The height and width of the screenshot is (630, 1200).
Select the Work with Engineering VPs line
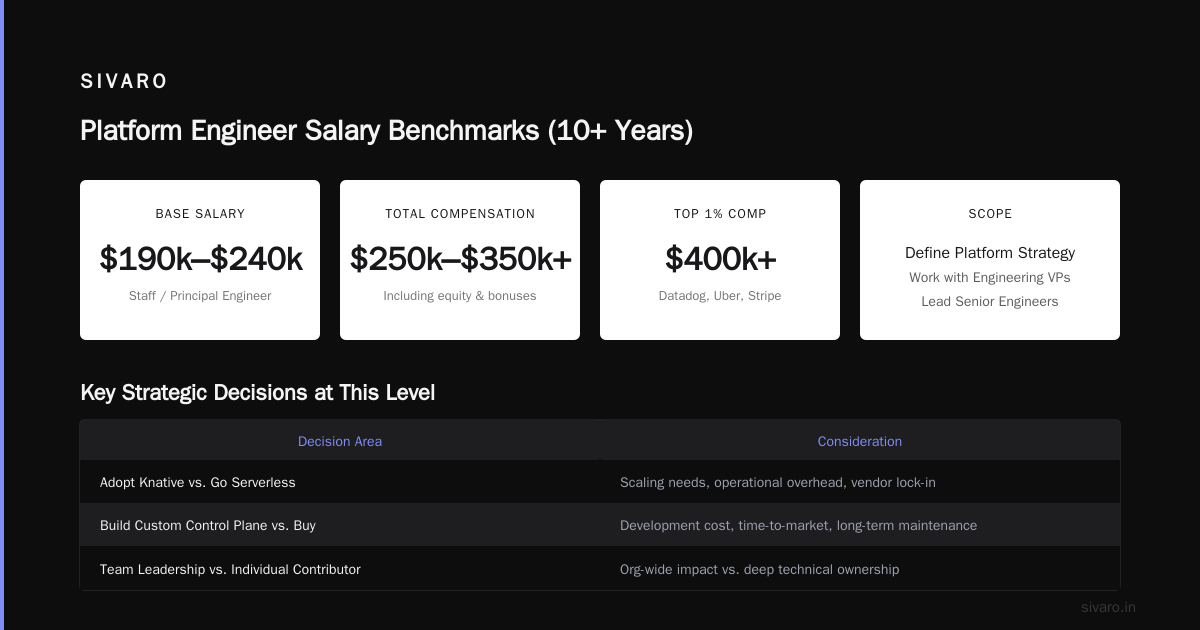(x=990, y=277)
